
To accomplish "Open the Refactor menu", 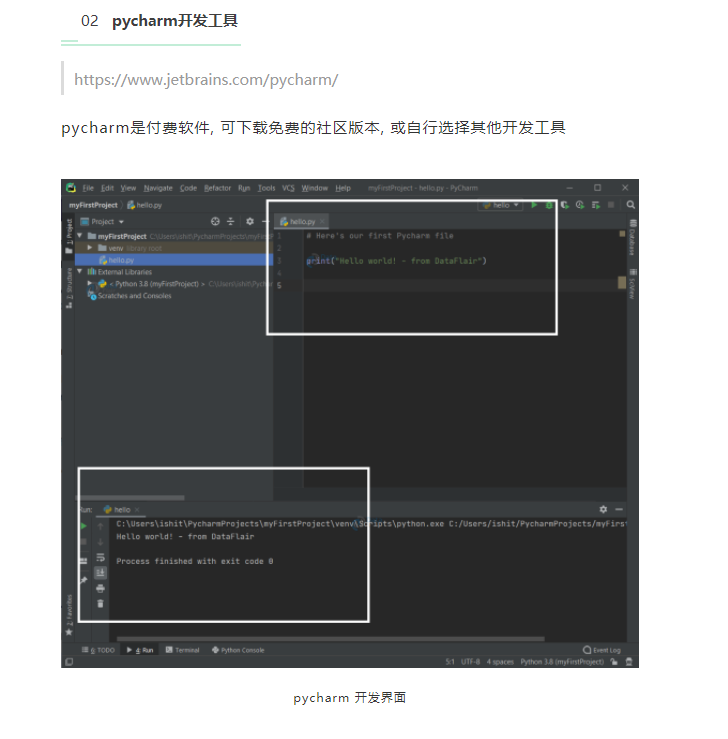I will tap(217, 188).
